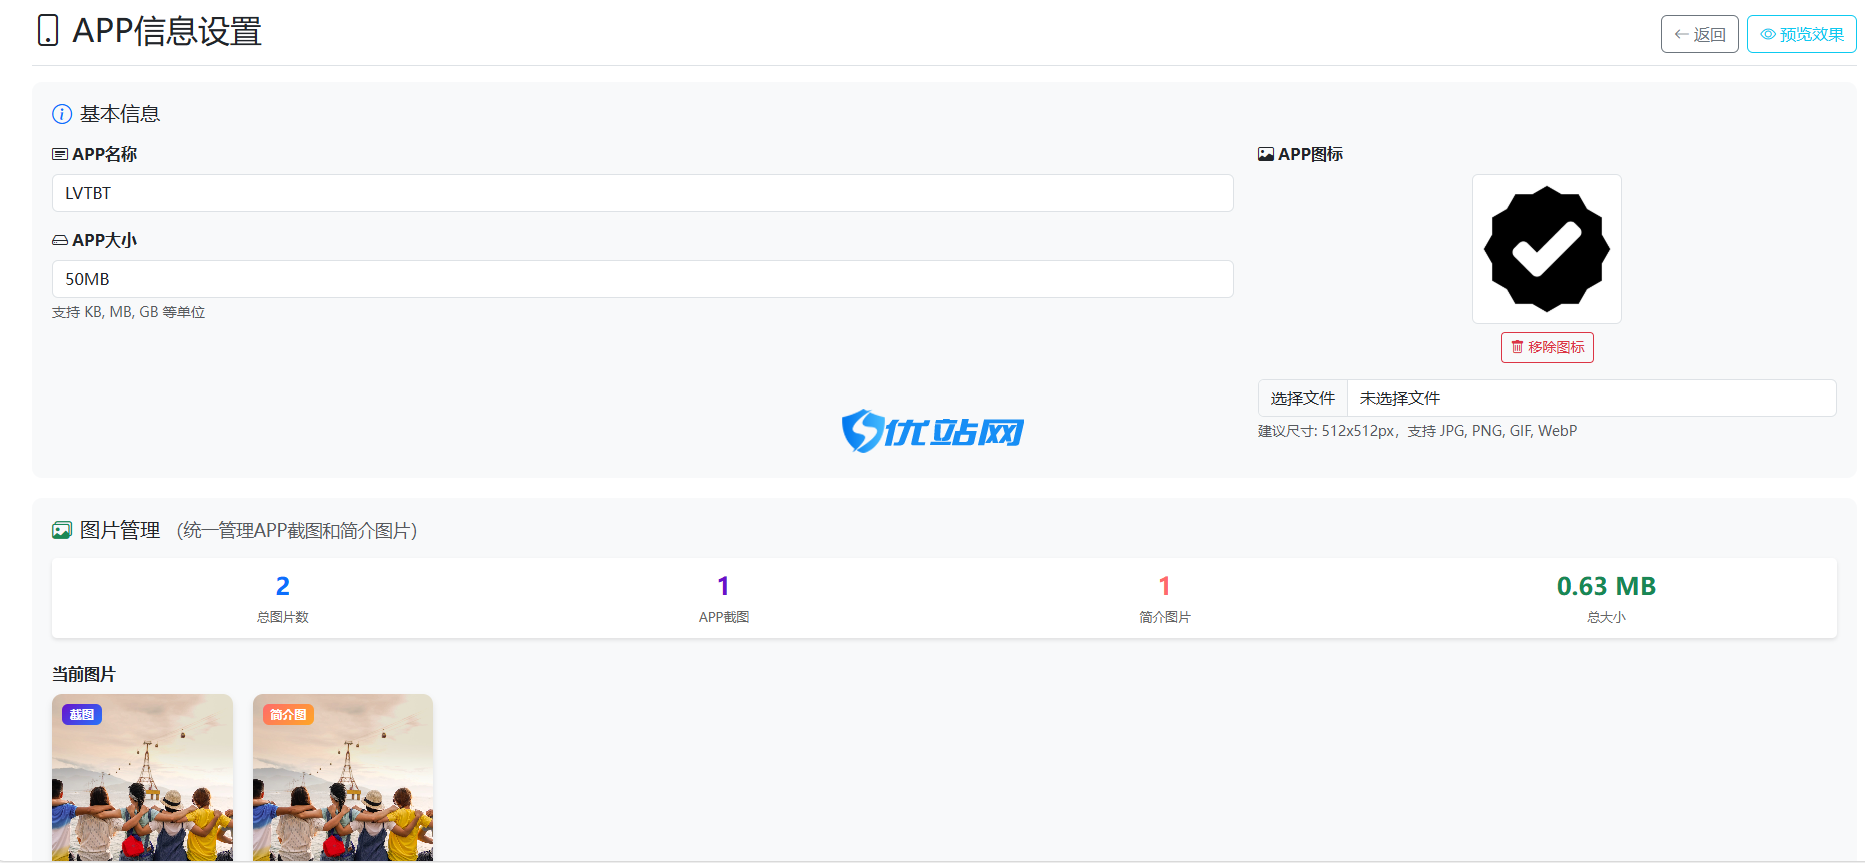
Task: Click the picture icon beside 图片管理
Action: (62, 530)
